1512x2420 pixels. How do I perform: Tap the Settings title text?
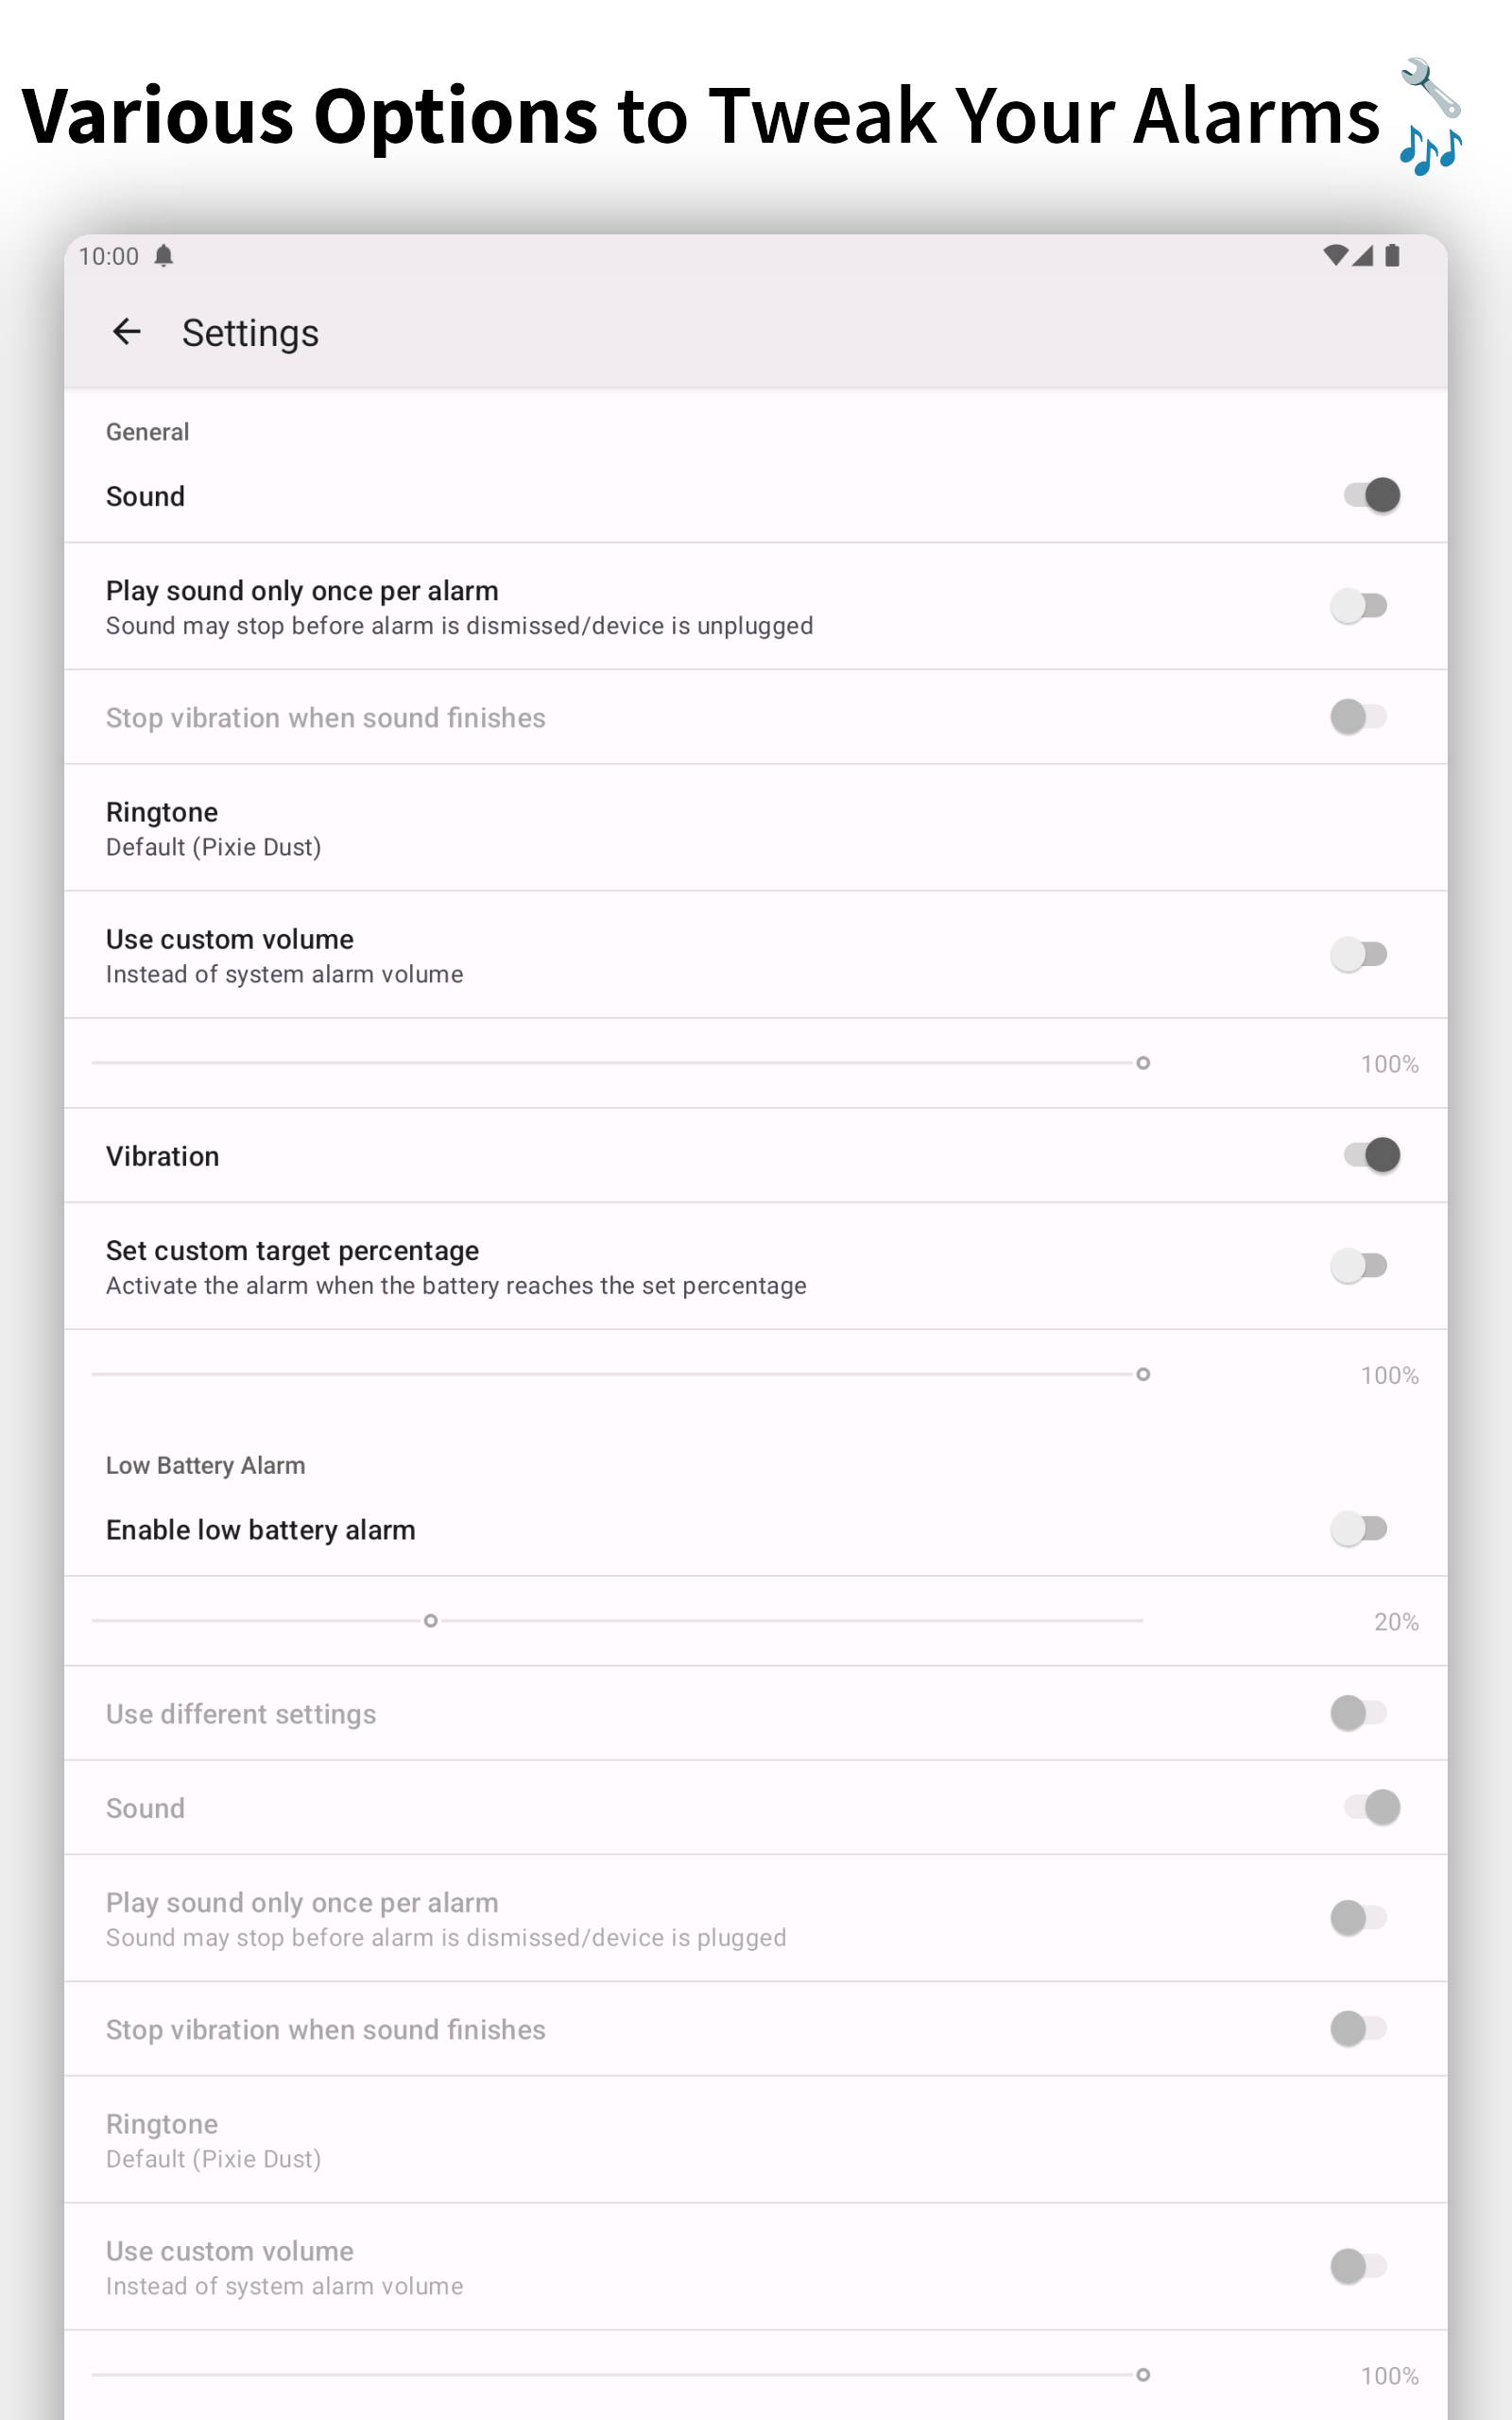coord(250,333)
